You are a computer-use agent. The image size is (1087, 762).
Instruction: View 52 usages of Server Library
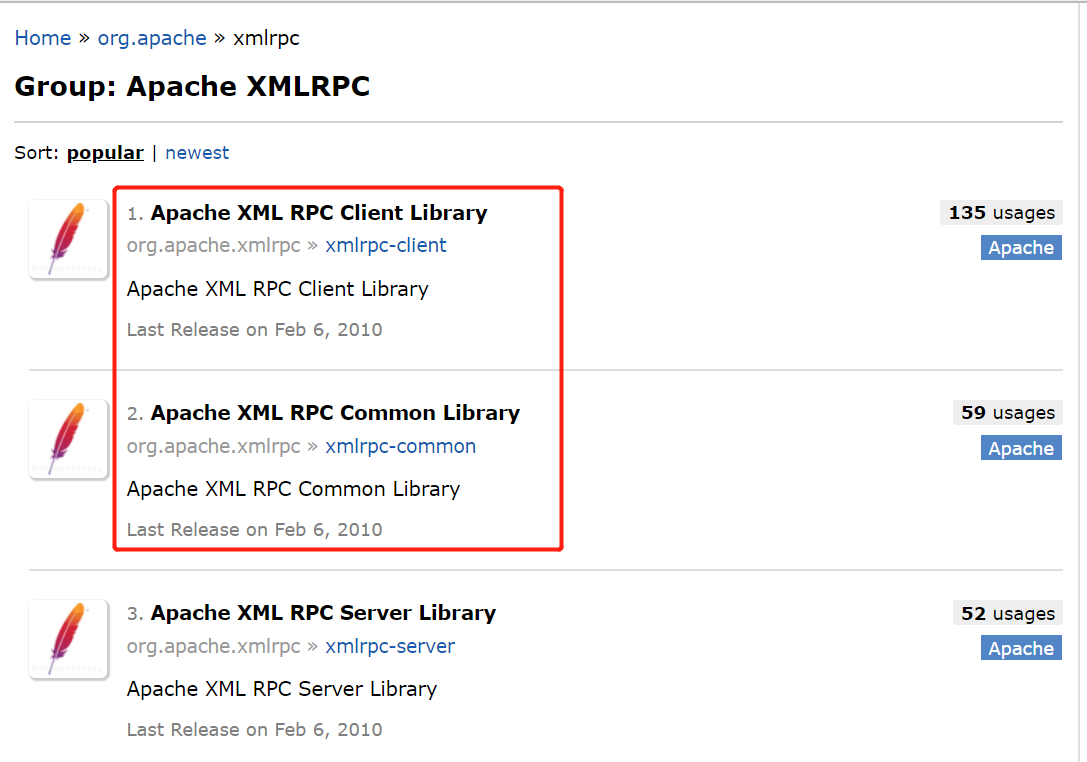[1008, 614]
